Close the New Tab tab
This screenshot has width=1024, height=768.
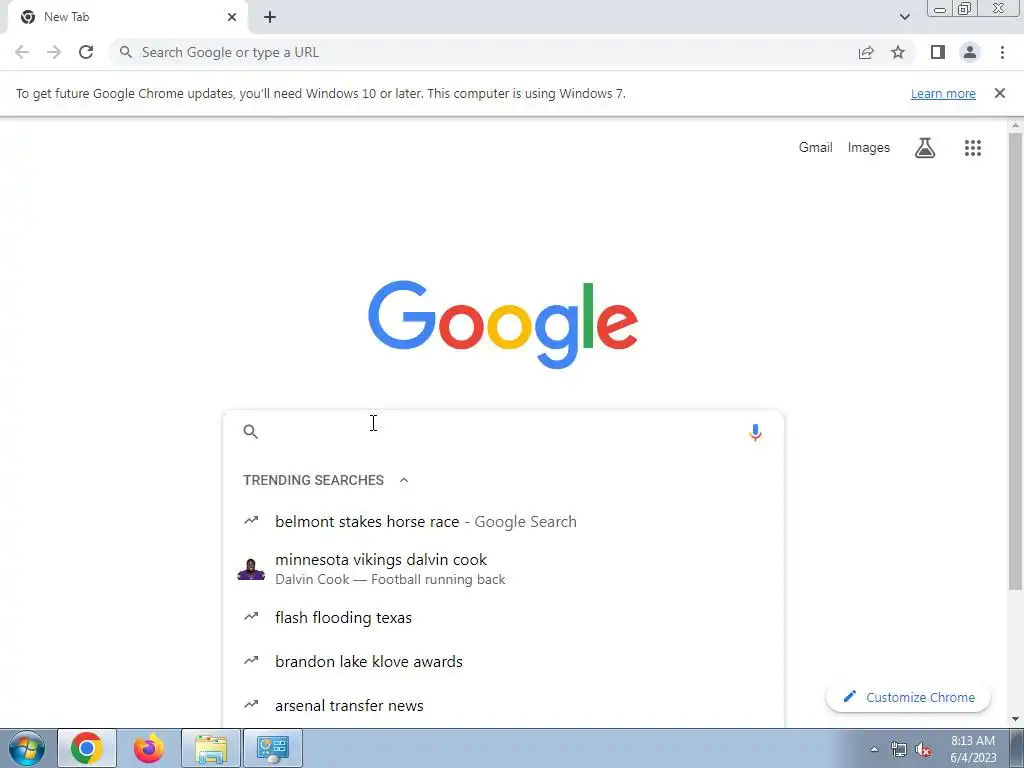tap(232, 17)
